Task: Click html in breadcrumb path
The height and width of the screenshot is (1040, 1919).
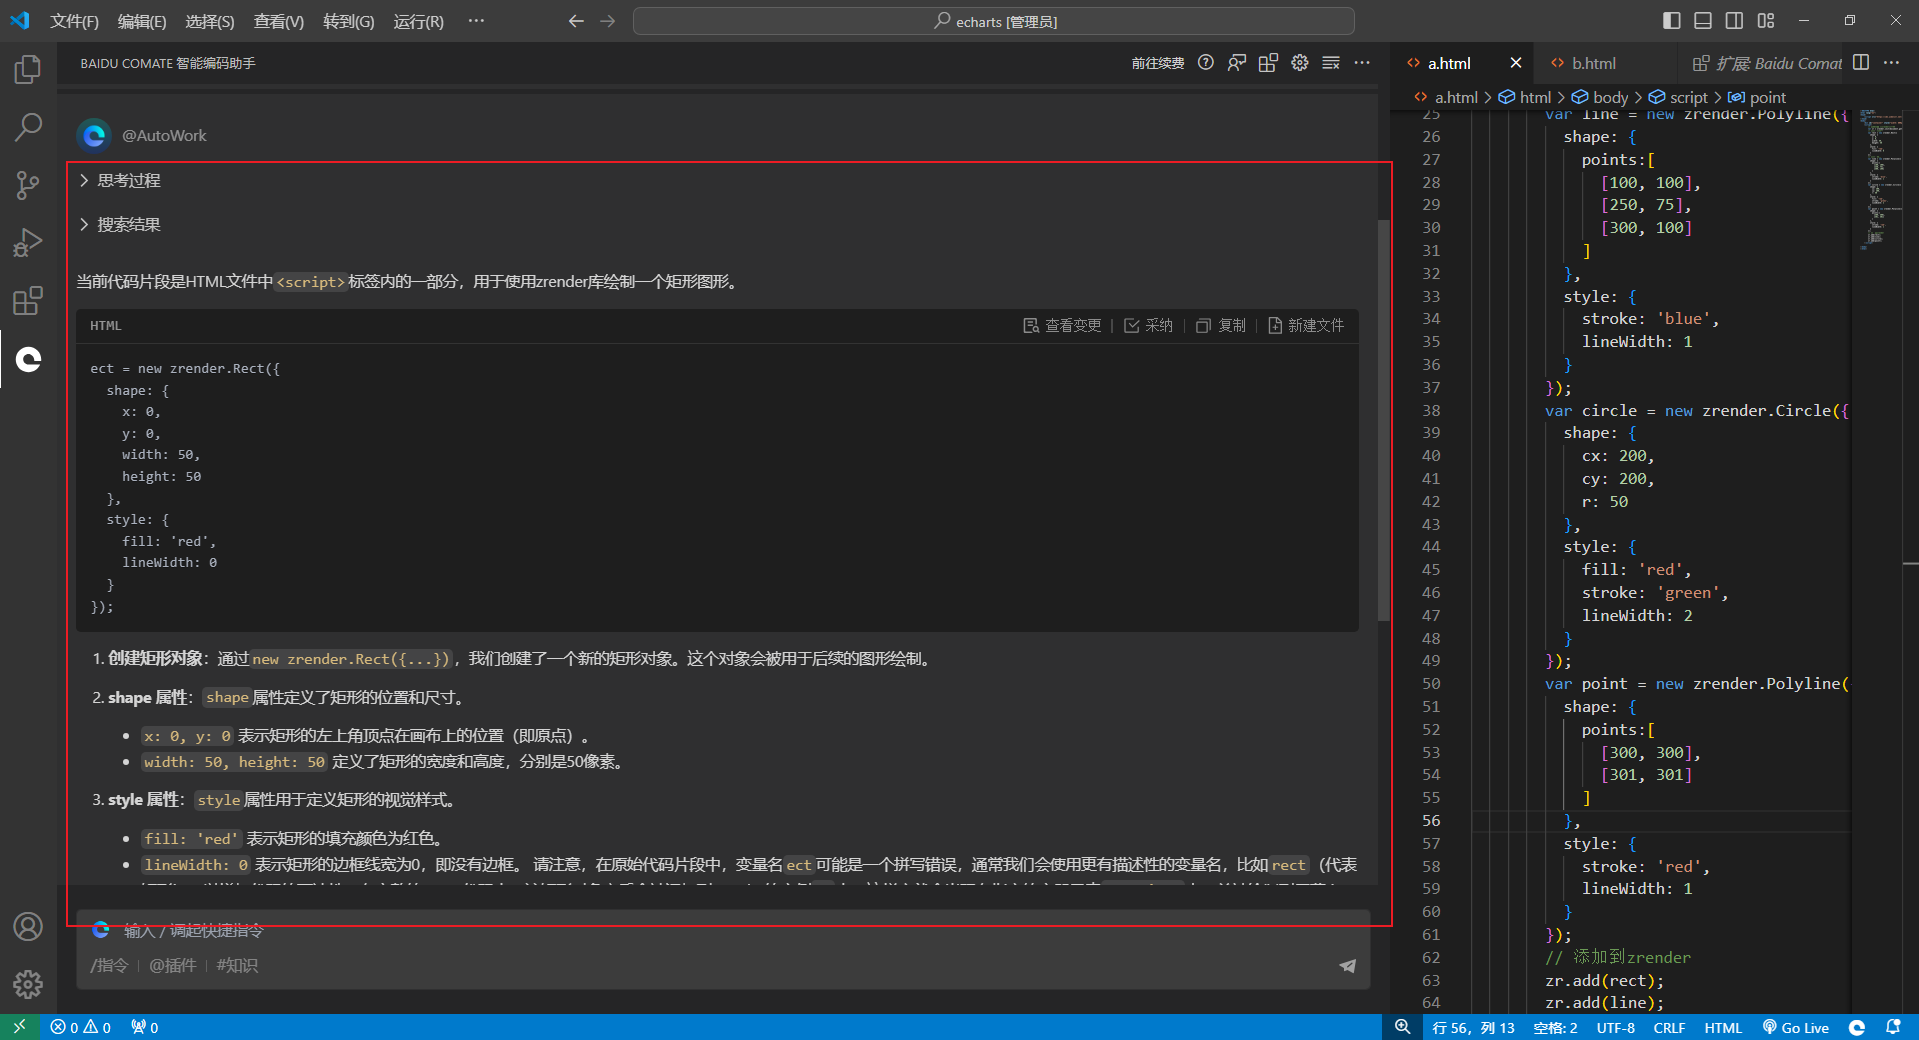Action: (1524, 97)
